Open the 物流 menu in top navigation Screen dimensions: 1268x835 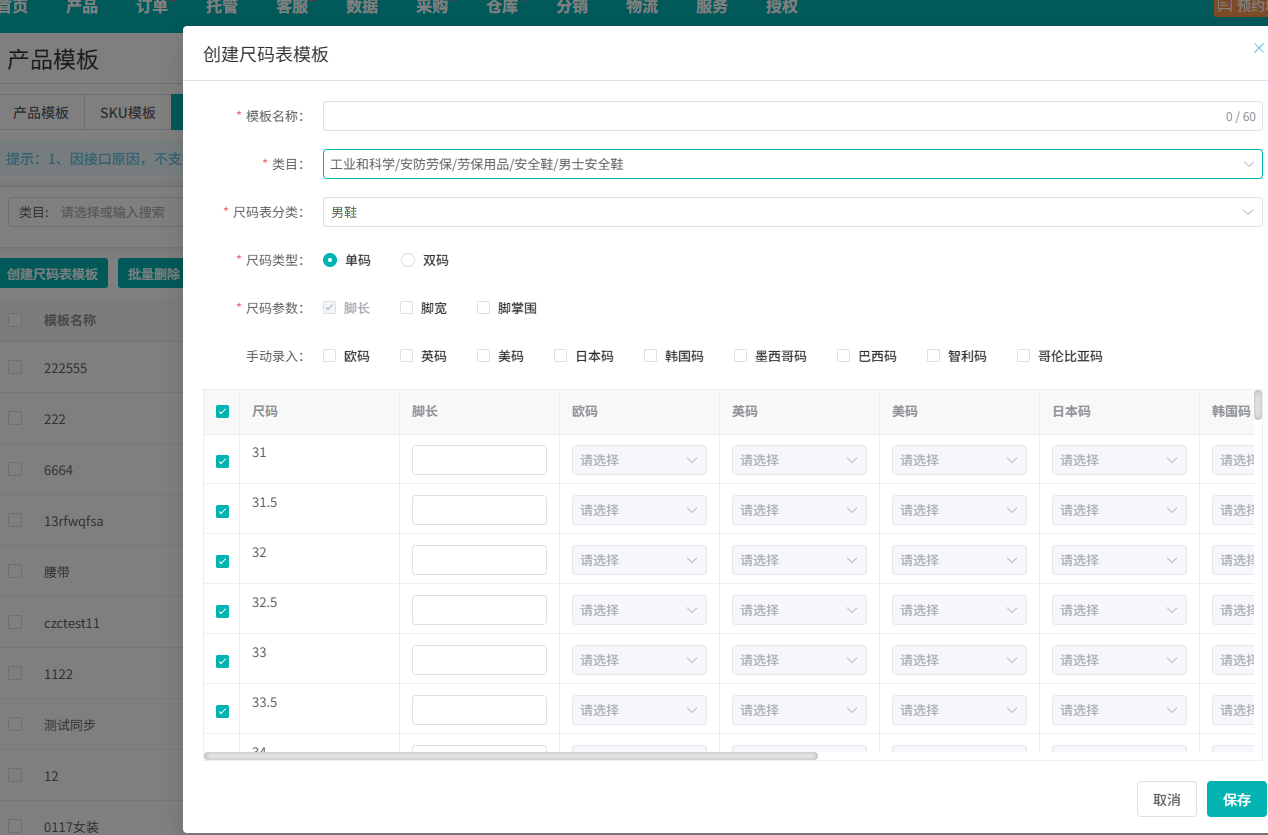(642, 7)
